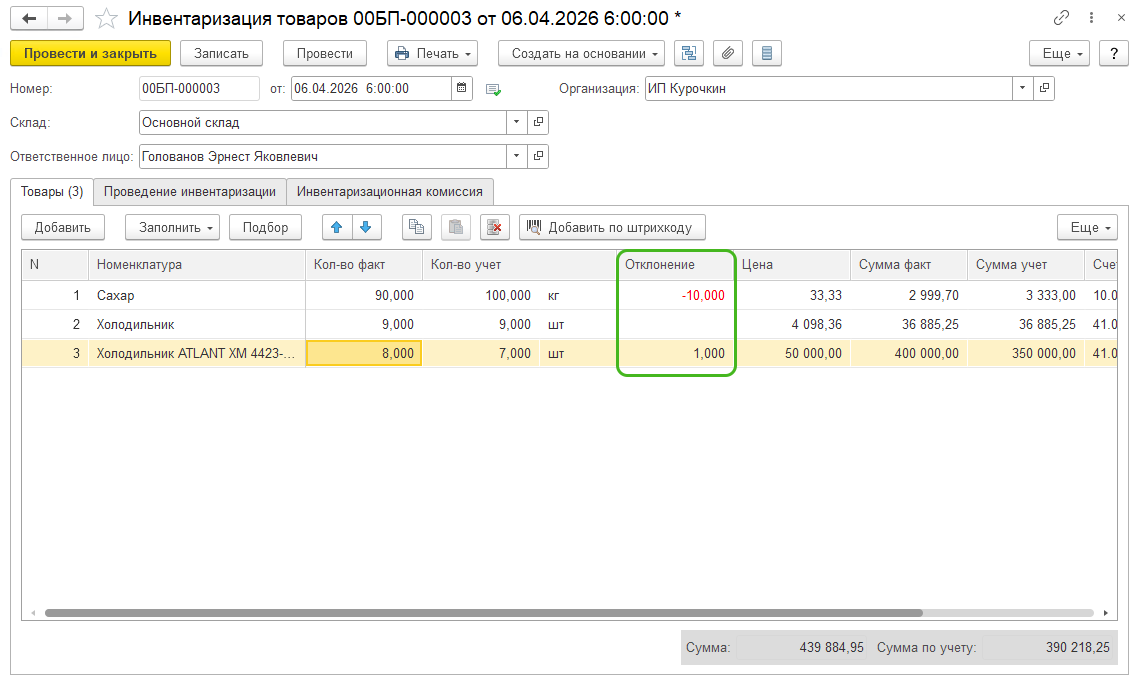Open attached files via paperclip icon
Screen dimensions: 1138x682
(x=728, y=54)
